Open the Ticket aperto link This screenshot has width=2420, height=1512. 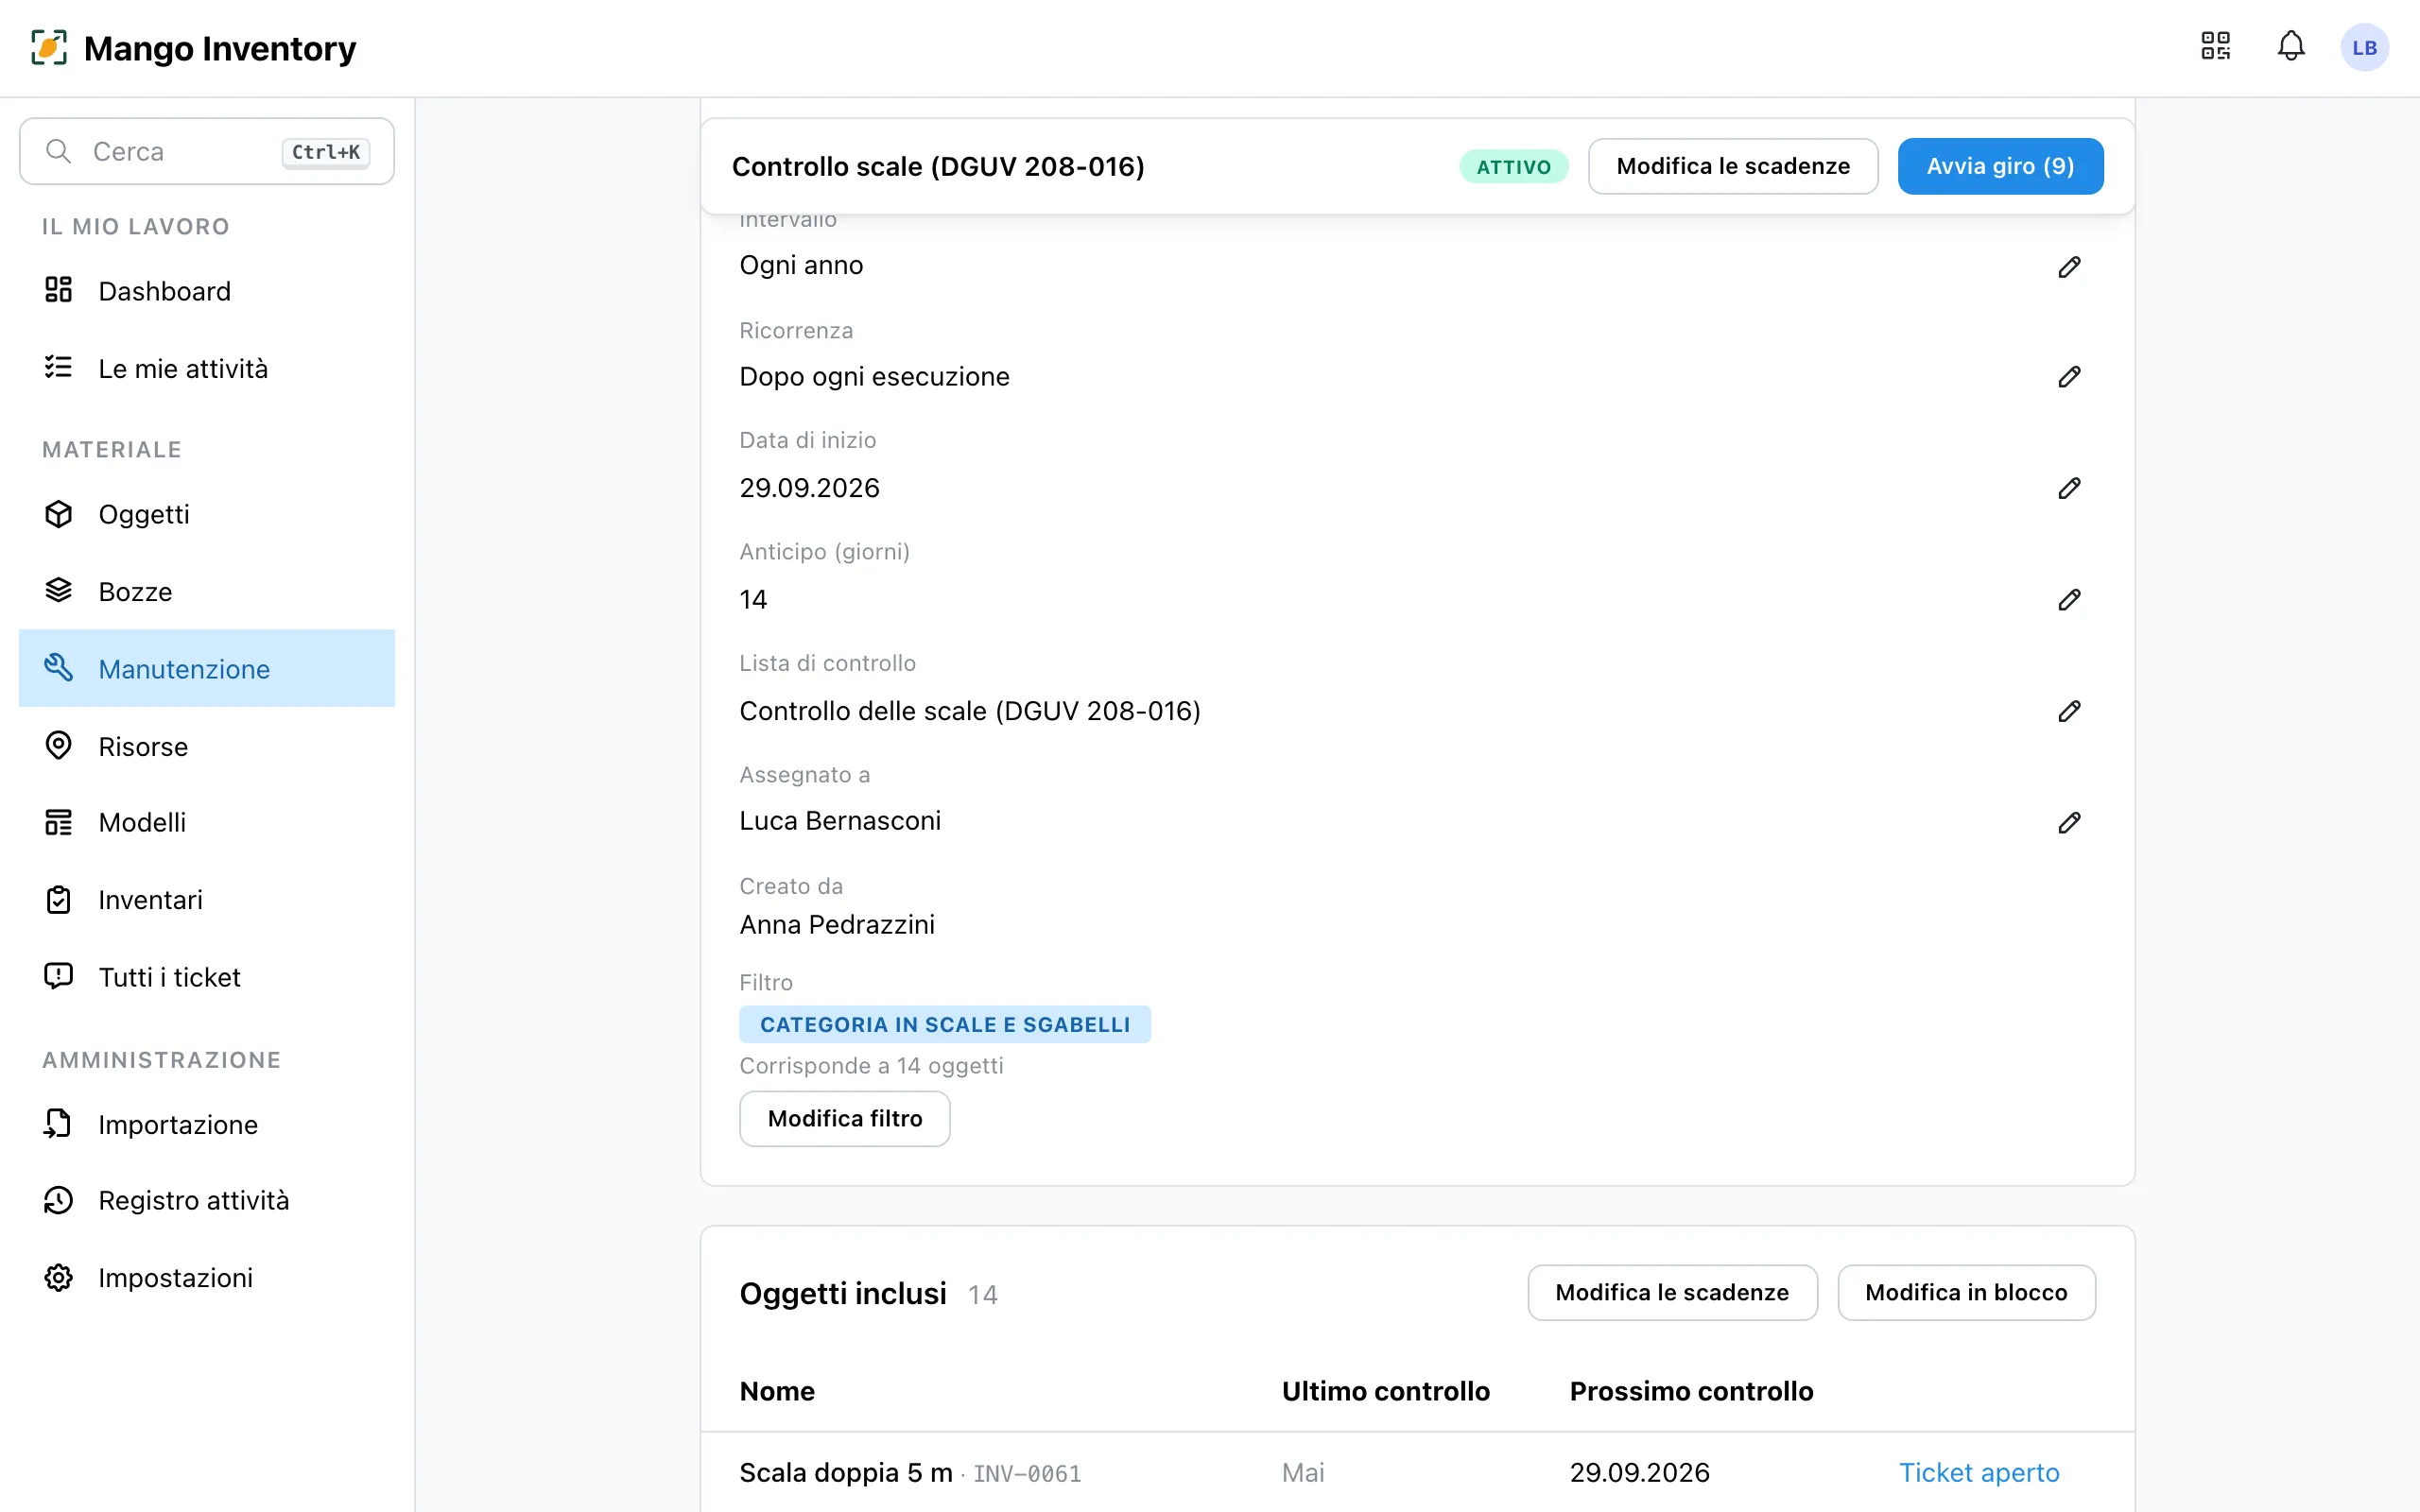coord(1979,1472)
